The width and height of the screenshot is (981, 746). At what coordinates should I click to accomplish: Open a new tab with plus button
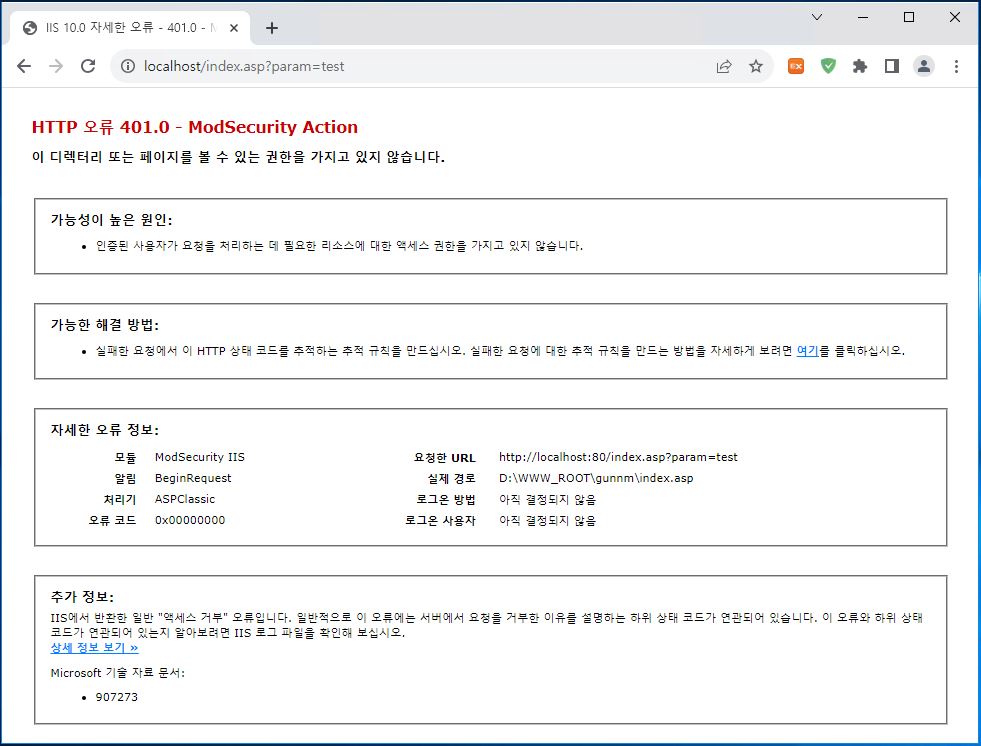272,28
